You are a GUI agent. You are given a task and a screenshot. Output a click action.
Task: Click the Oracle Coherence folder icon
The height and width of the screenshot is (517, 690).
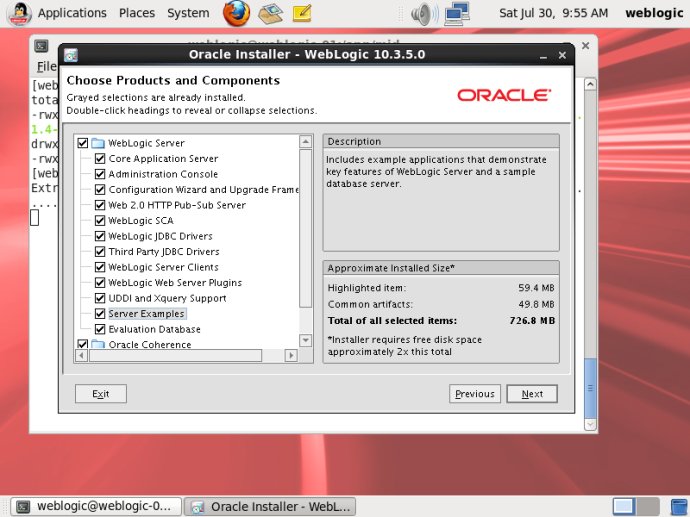point(98,344)
